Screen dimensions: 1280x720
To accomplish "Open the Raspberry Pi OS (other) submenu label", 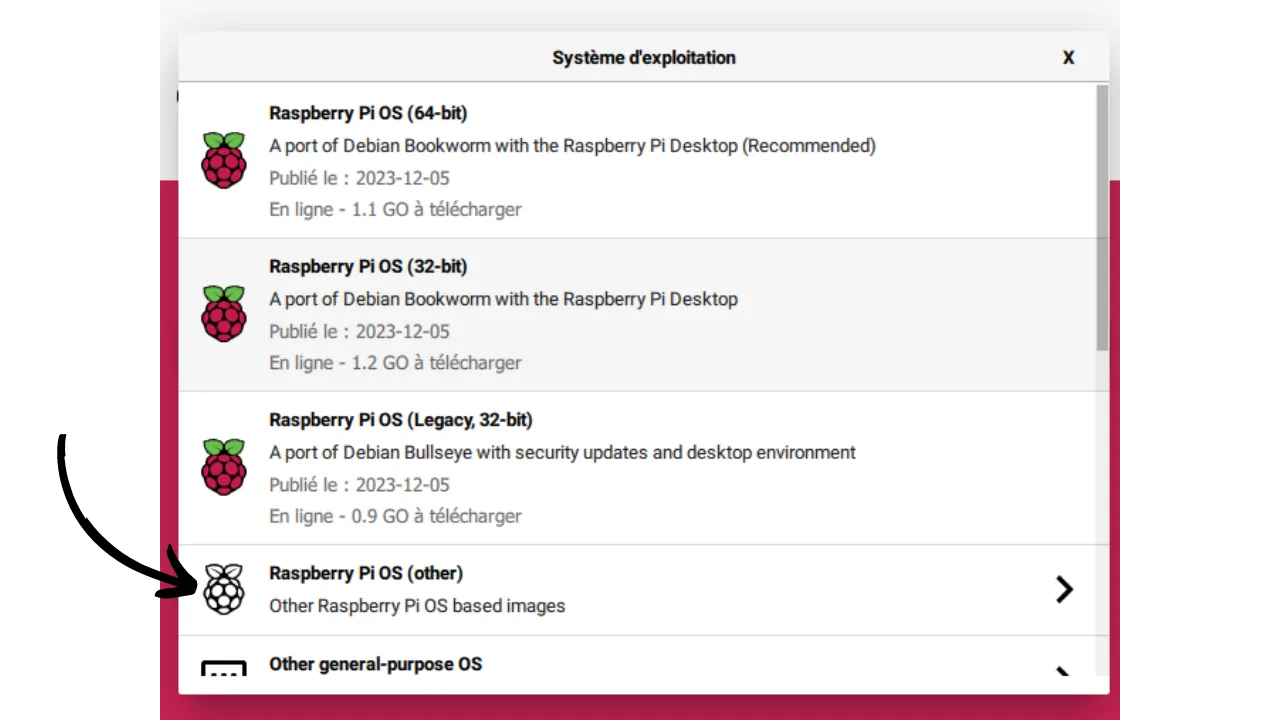I will click(366, 574).
